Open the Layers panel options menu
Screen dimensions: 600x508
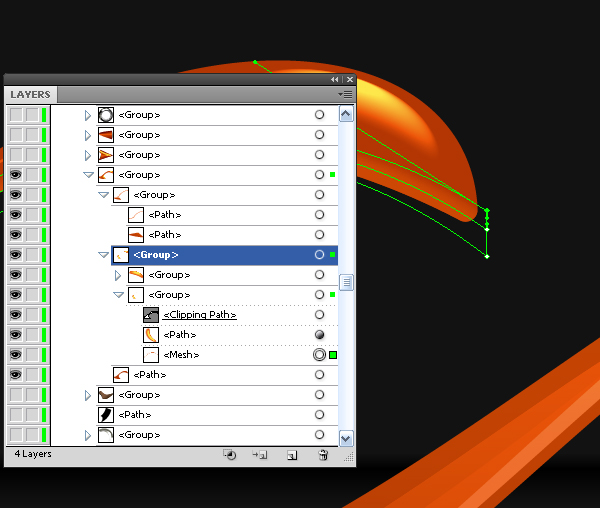pyautogui.click(x=345, y=94)
